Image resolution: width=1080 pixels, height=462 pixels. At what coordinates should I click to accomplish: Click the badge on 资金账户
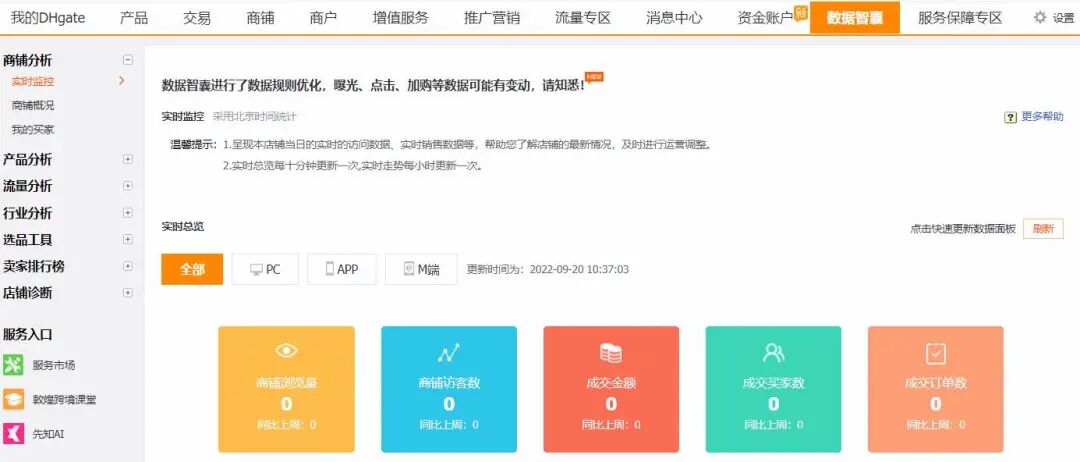(x=800, y=11)
